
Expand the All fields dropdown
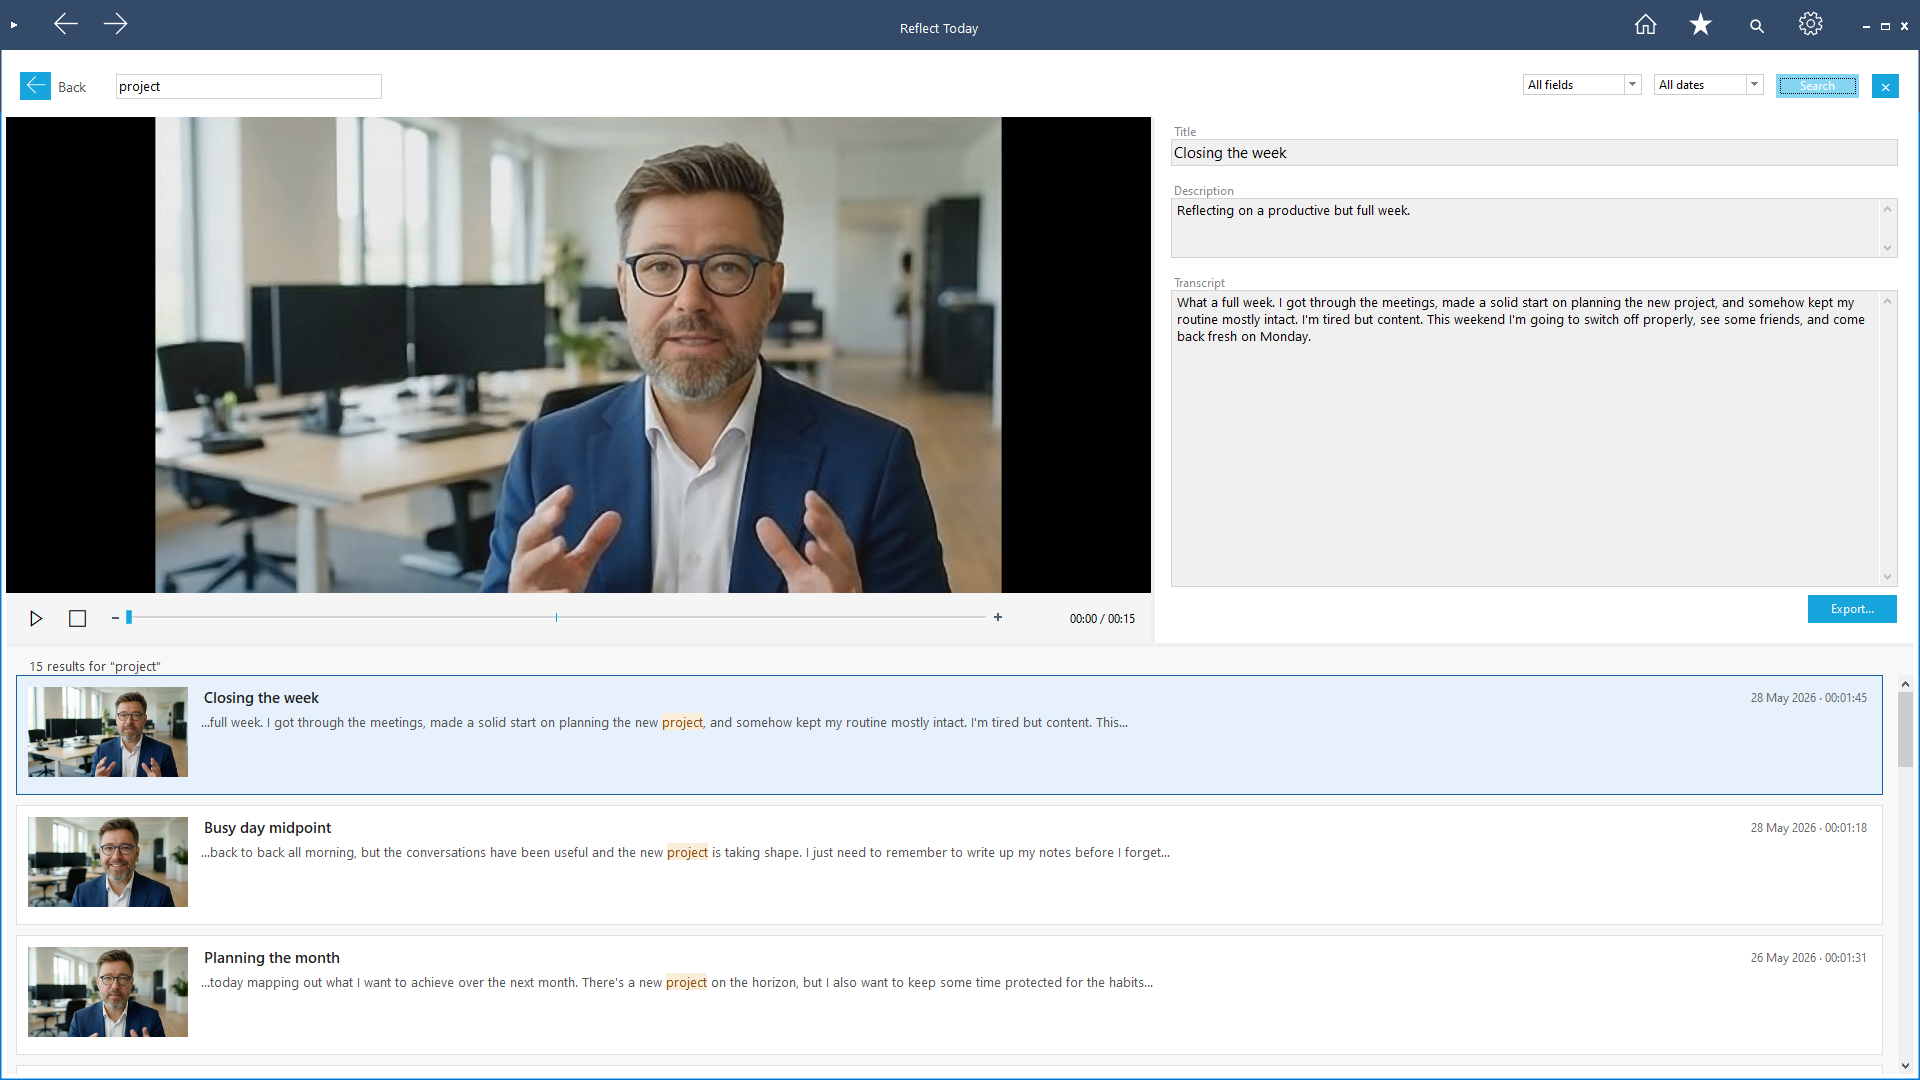1582,85
